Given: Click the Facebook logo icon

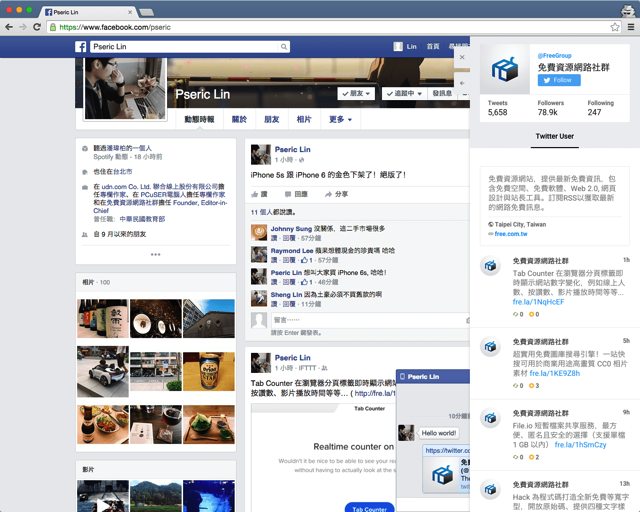Looking at the screenshot, I should pos(80,47).
